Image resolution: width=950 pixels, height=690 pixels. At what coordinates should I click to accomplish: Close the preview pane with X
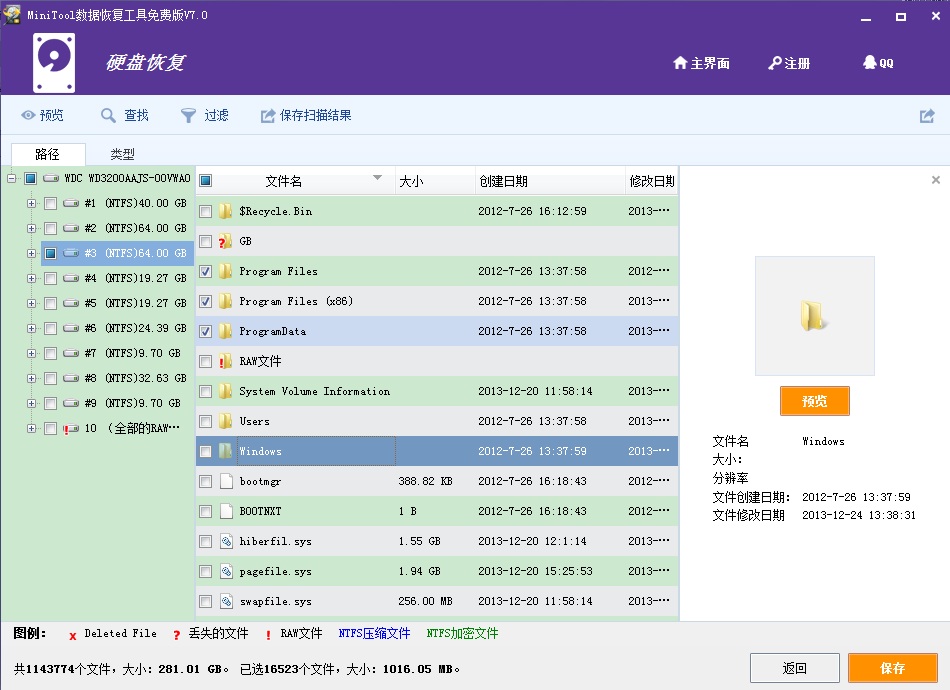pyautogui.click(x=935, y=180)
